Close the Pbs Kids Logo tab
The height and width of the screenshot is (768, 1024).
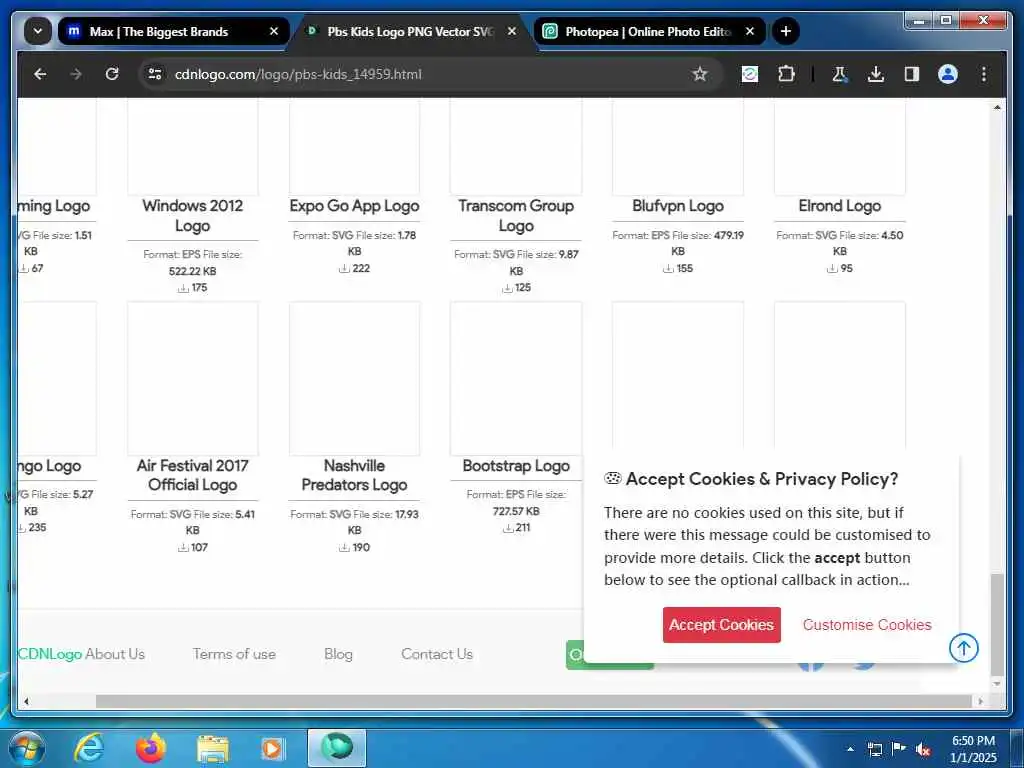511,31
